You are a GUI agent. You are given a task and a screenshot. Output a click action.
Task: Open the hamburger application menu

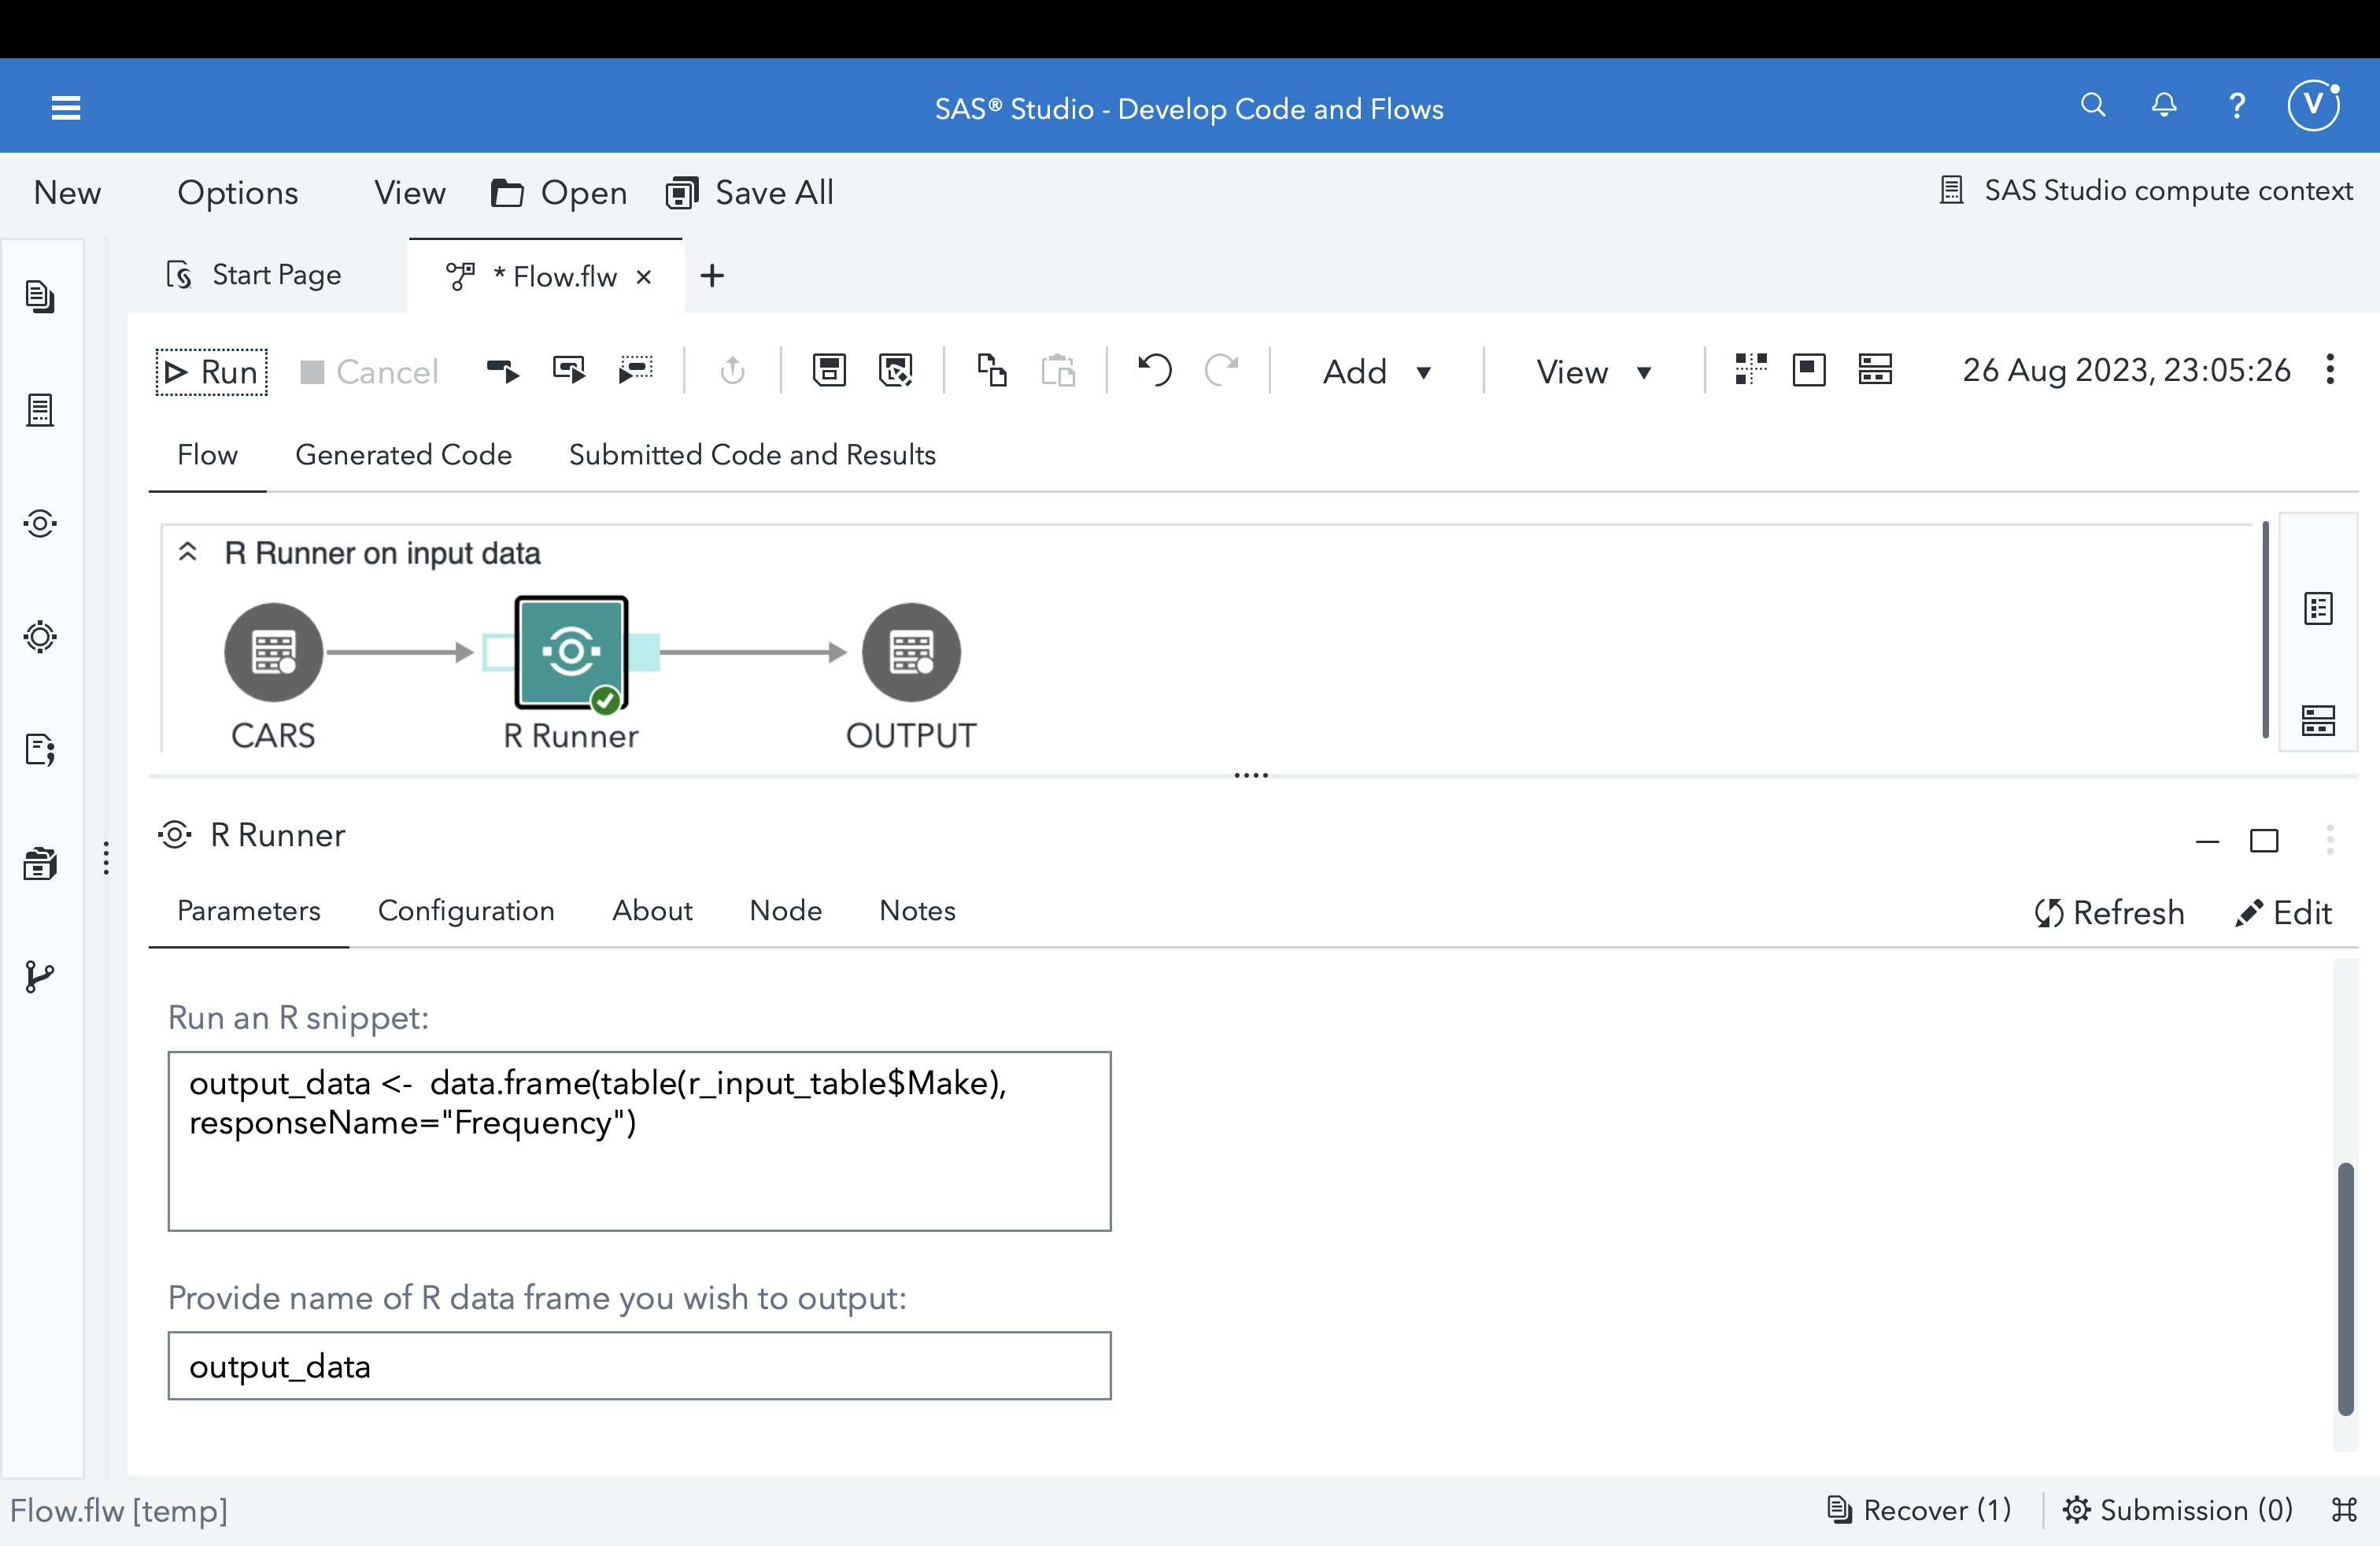(x=66, y=108)
